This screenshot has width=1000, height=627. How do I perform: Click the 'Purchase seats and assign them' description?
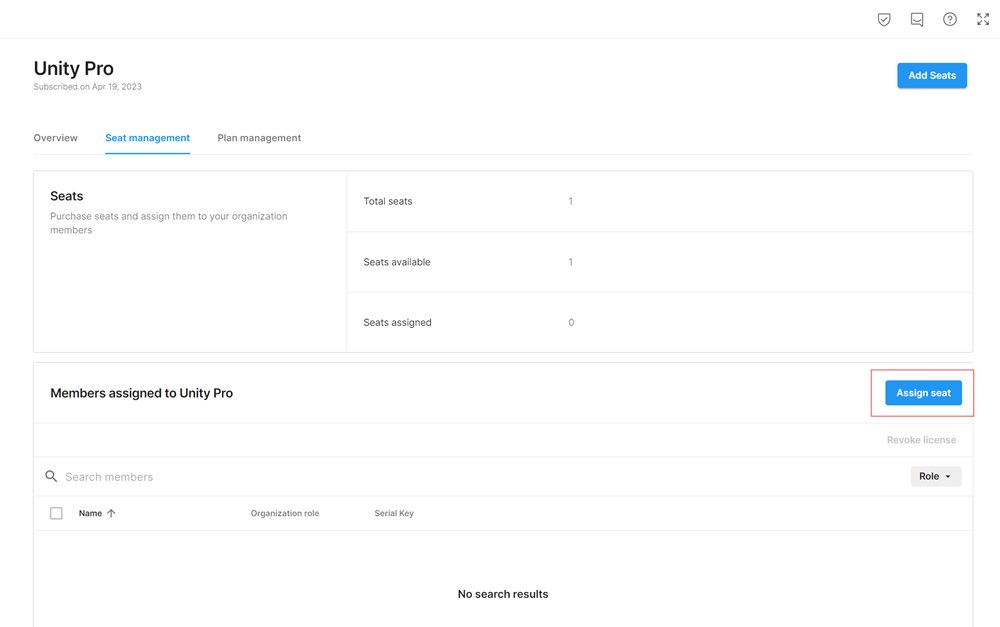point(169,223)
